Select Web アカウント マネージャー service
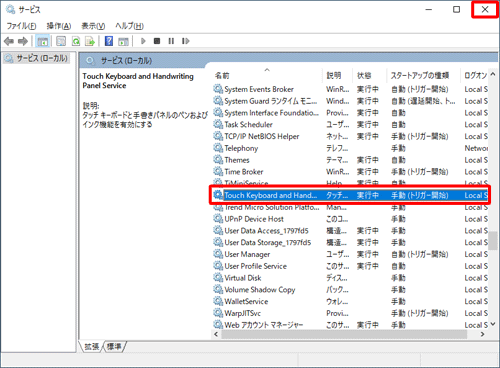 [350, 325]
